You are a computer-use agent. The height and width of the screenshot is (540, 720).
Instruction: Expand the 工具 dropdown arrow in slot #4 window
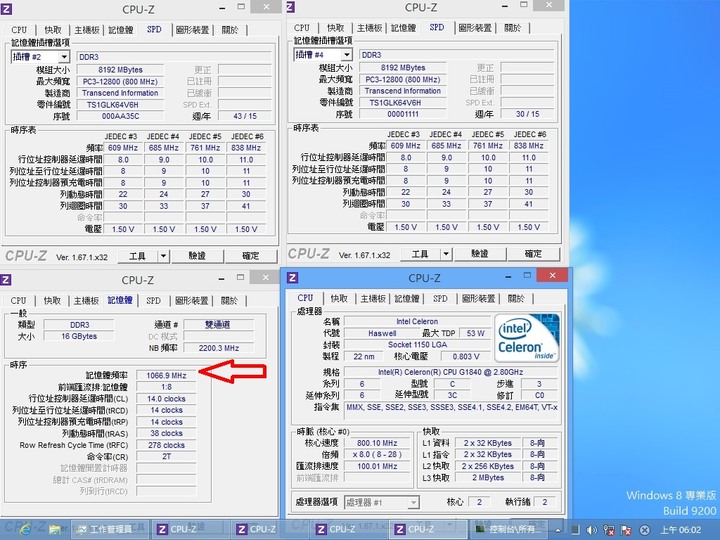[x=446, y=254]
